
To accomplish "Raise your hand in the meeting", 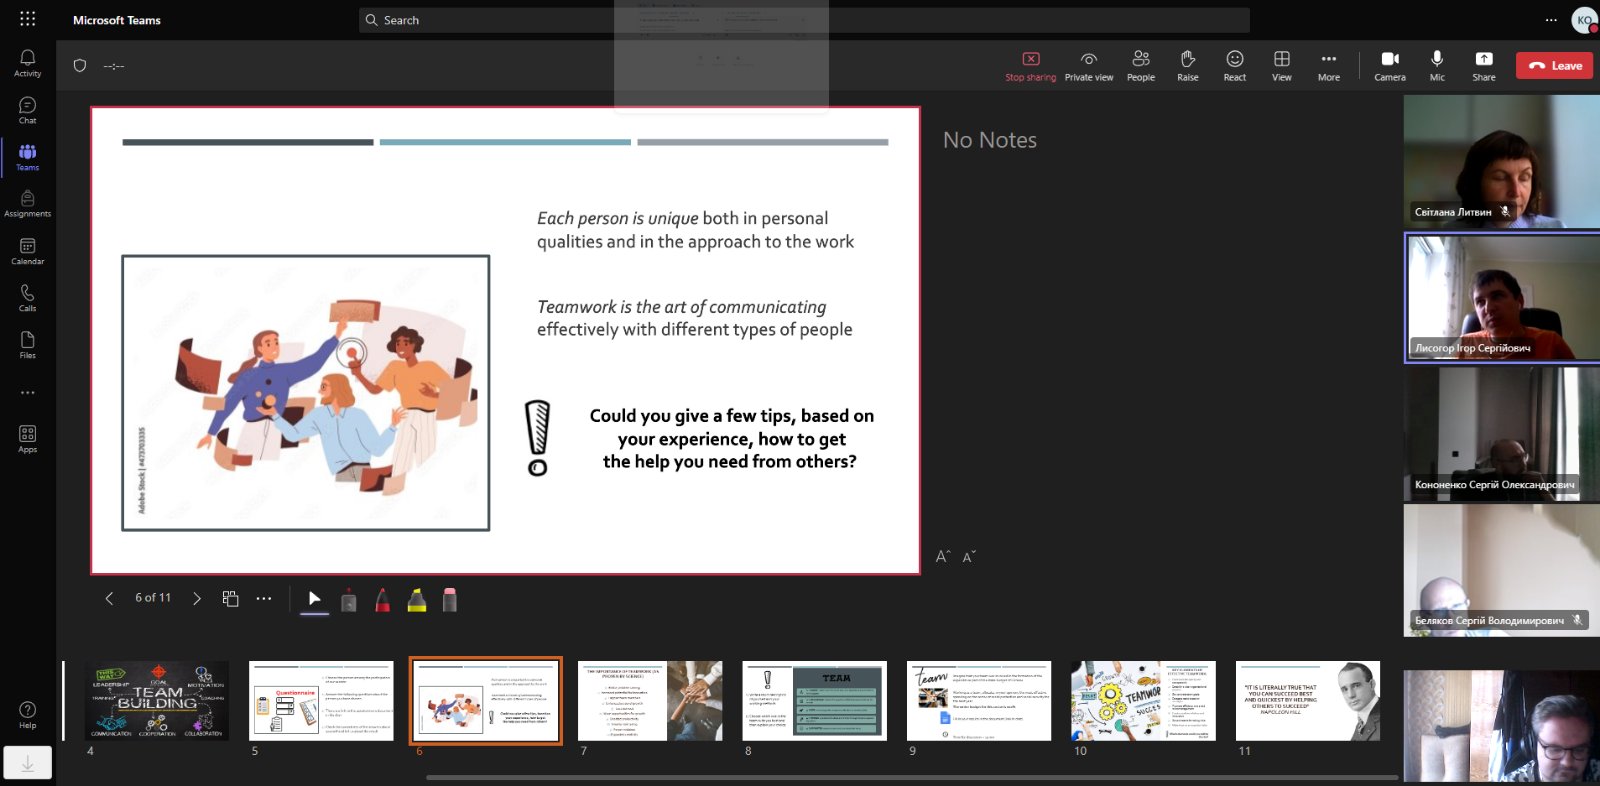I will (1187, 65).
